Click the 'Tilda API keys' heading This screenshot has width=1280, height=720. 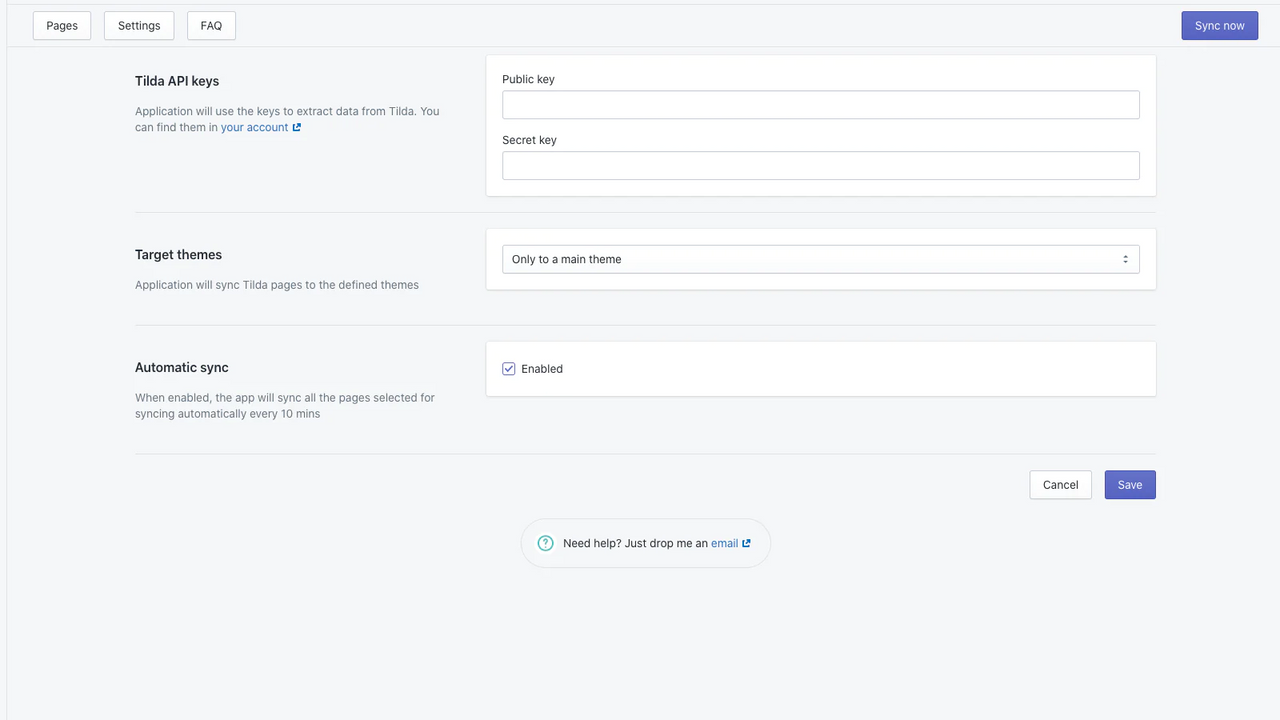177,81
